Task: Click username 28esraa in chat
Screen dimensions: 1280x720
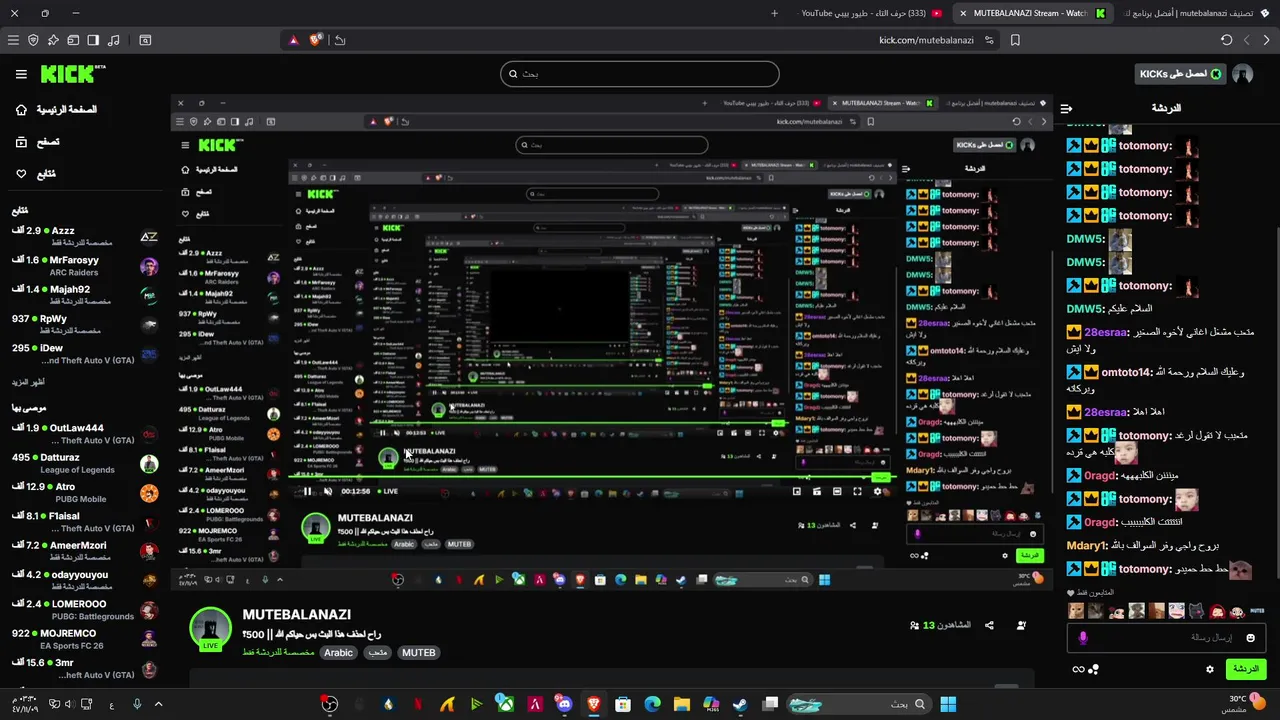Action: click(1108, 332)
